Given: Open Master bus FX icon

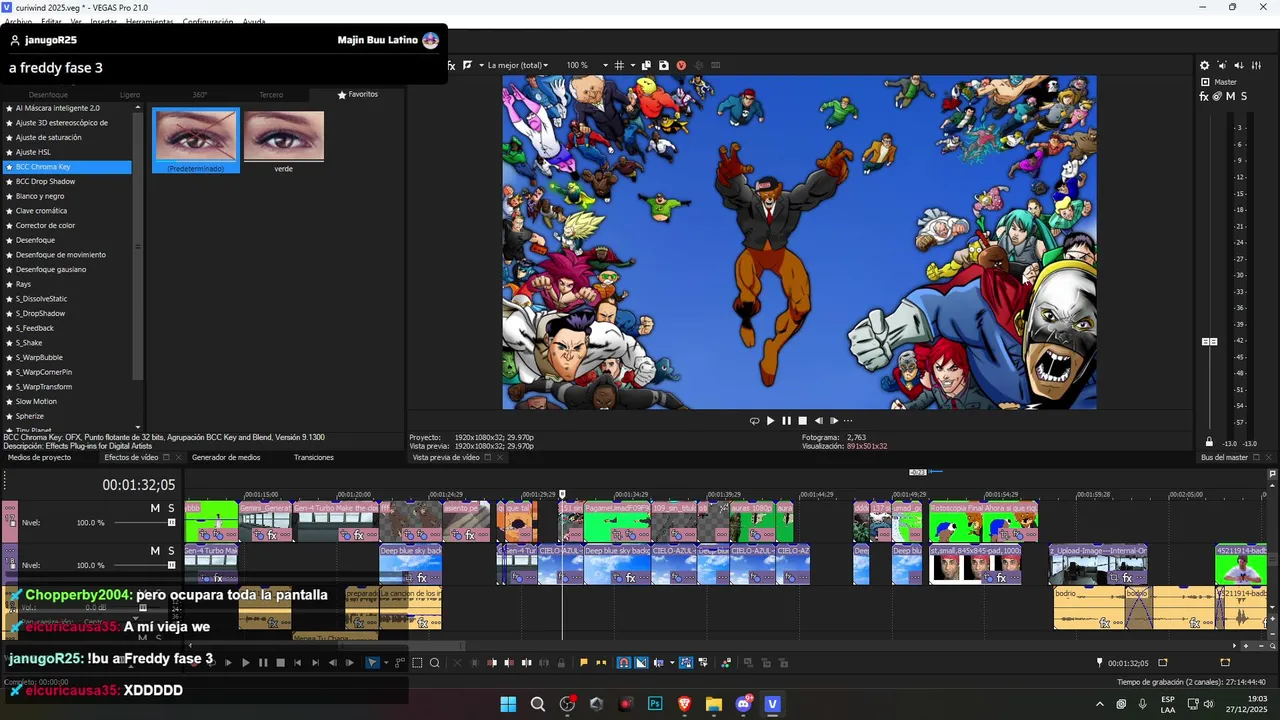Looking at the screenshot, I should (x=1205, y=96).
